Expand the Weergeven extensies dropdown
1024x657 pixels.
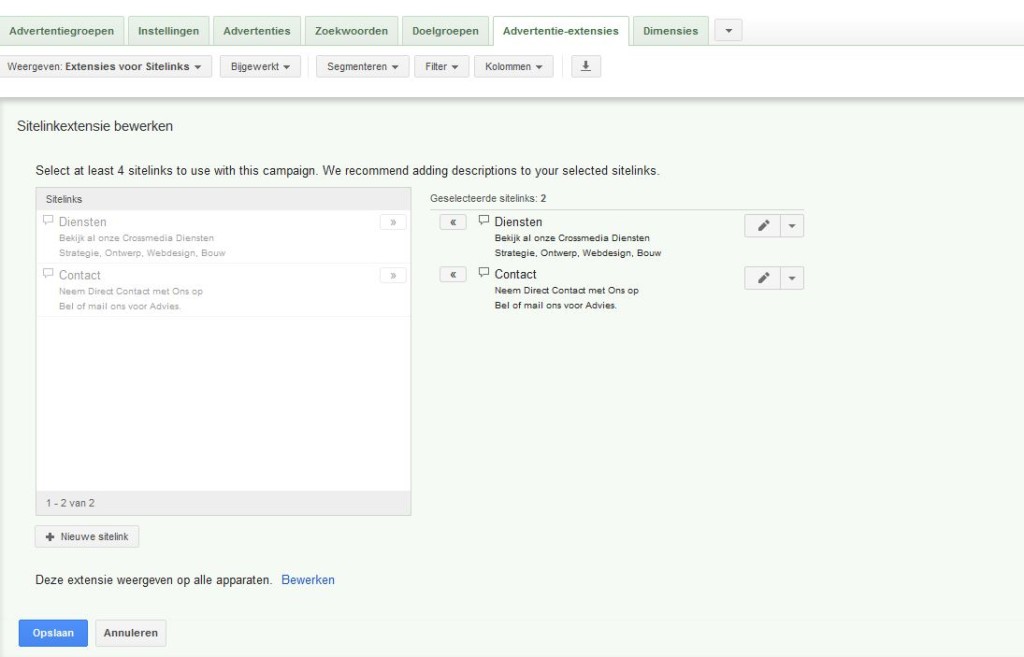pos(105,67)
